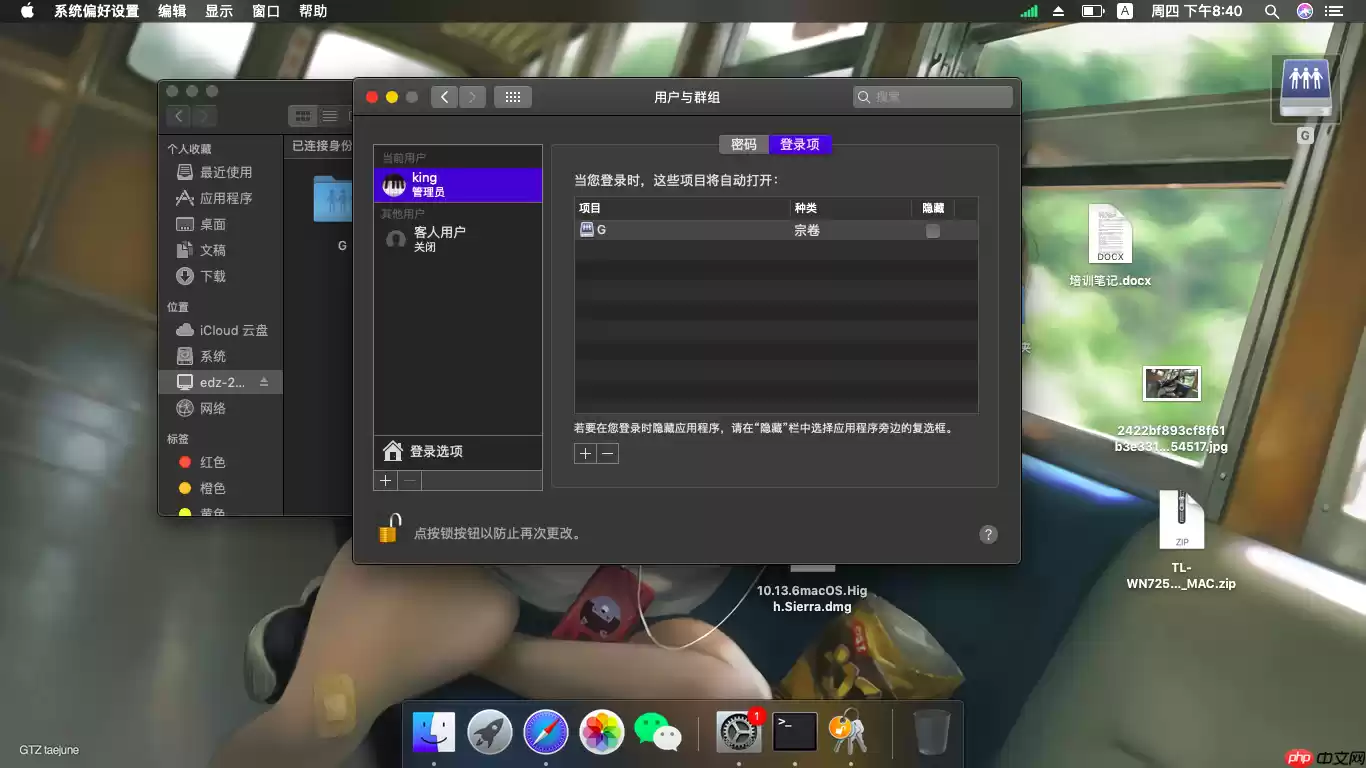Click the help question mark button
Image resolution: width=1366 pixels, height=768 pixels.
(x=988, y=534)
